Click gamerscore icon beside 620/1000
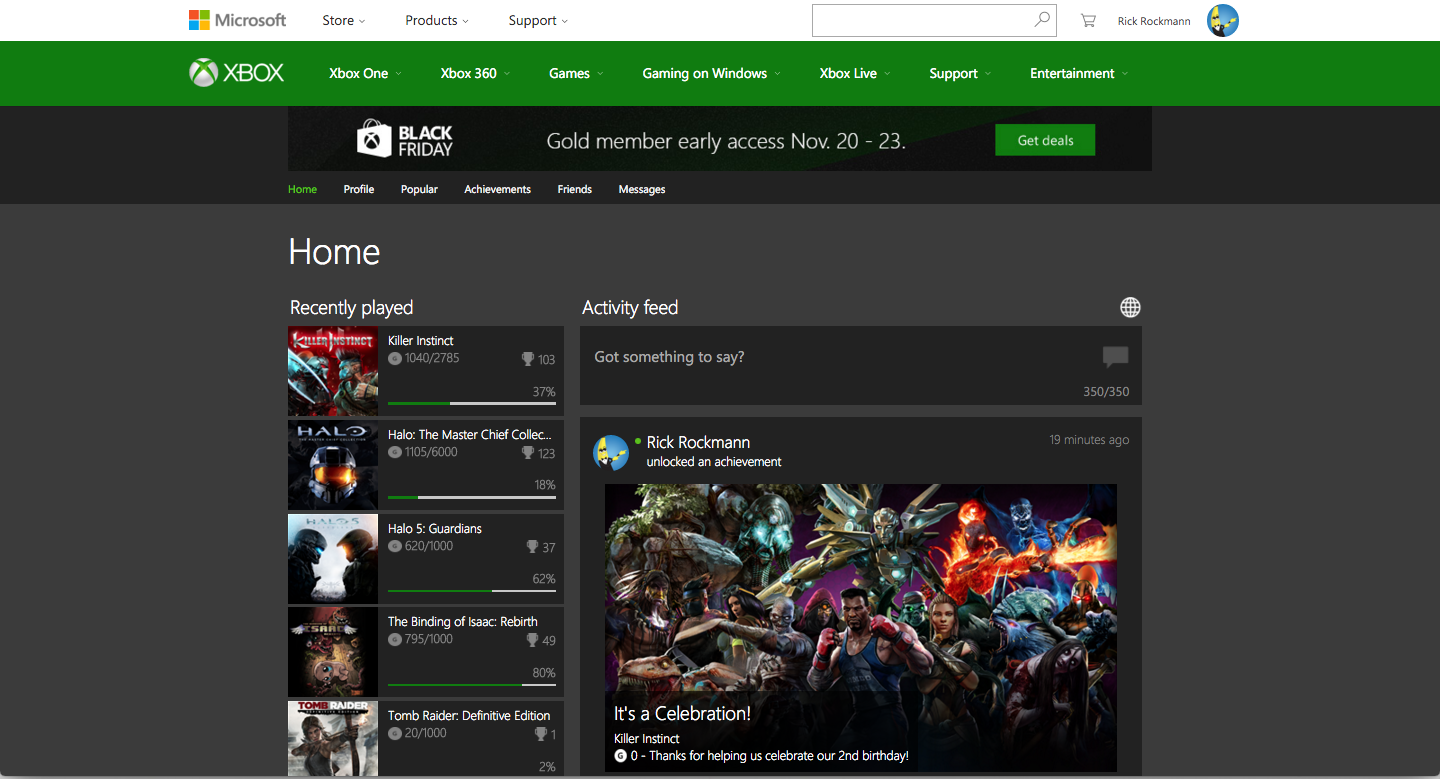Viewport: 1440px width, 779px height. pyautogui.click(x=394, y=546)
